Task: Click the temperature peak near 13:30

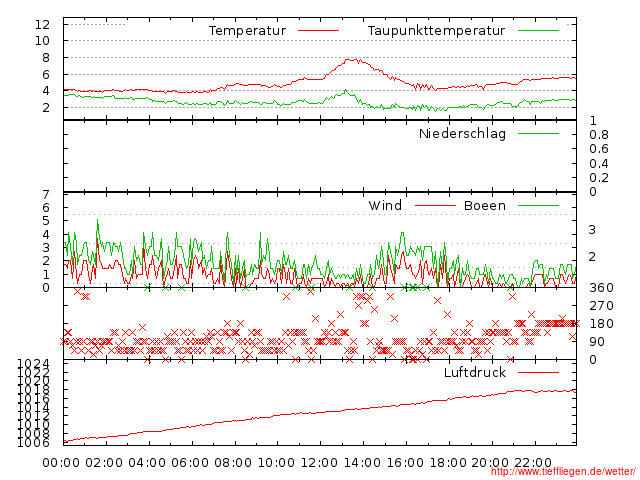Action: [x=352, y=60]
